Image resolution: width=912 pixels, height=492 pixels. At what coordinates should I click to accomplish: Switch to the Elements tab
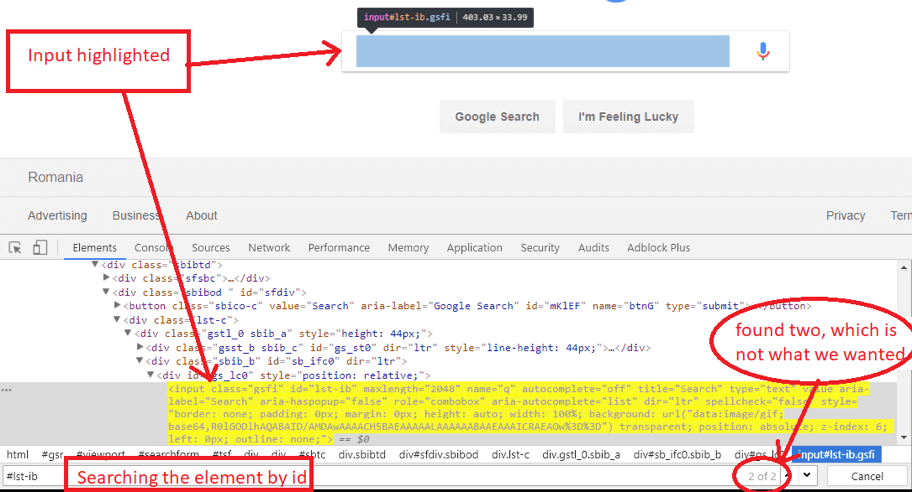(x=94, y=248)
